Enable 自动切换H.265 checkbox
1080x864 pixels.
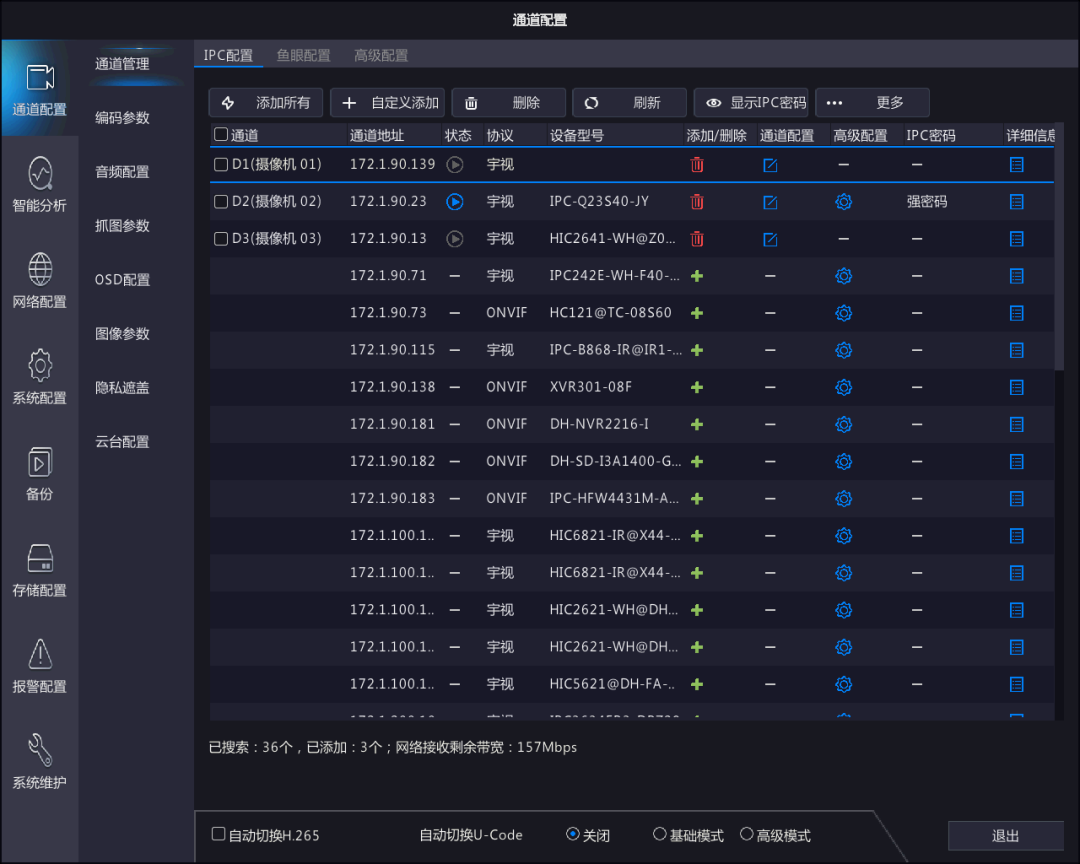click(x=218, y=834)
